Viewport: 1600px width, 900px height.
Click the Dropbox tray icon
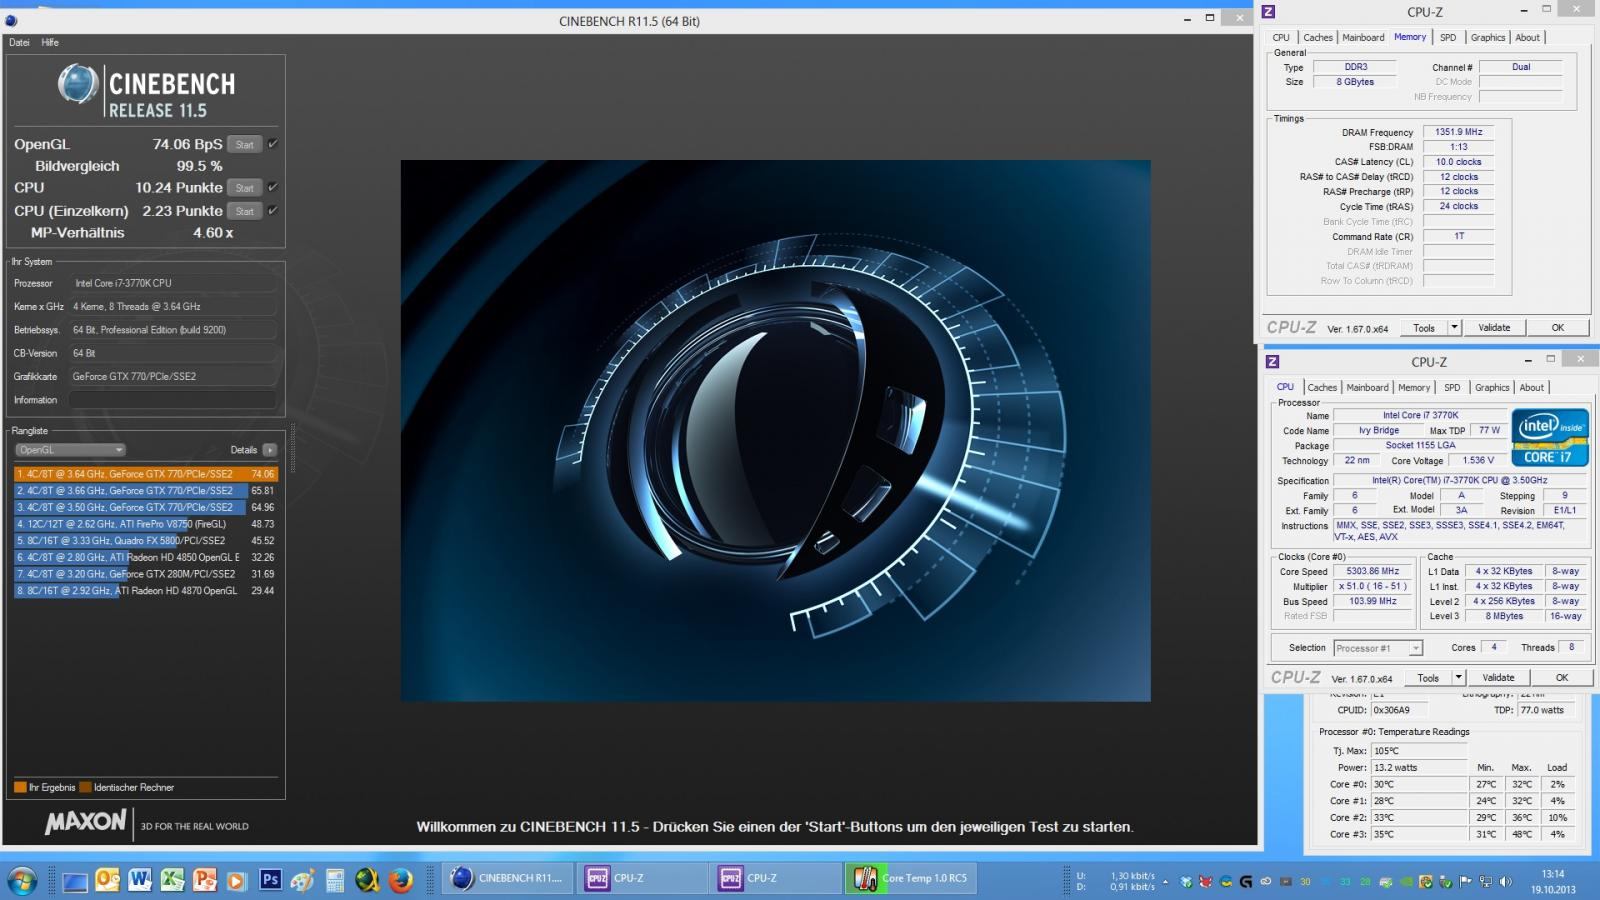pos(1186,882)
